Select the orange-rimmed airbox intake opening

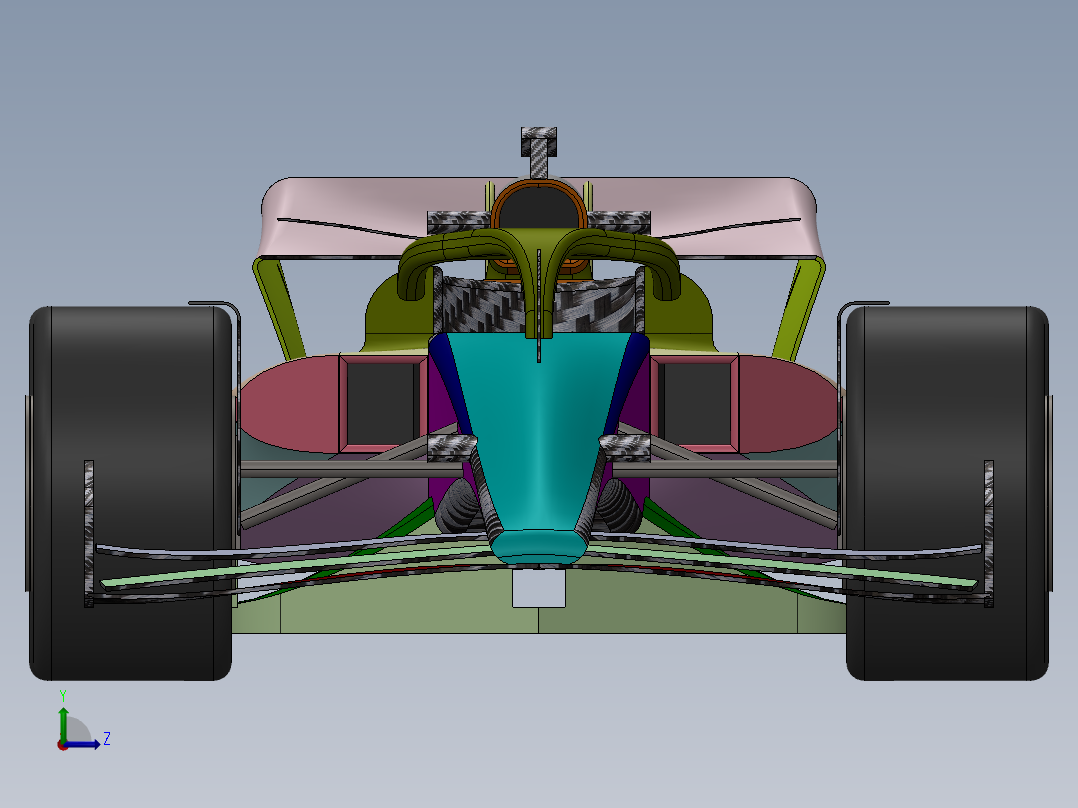click(x=538, y=206)
